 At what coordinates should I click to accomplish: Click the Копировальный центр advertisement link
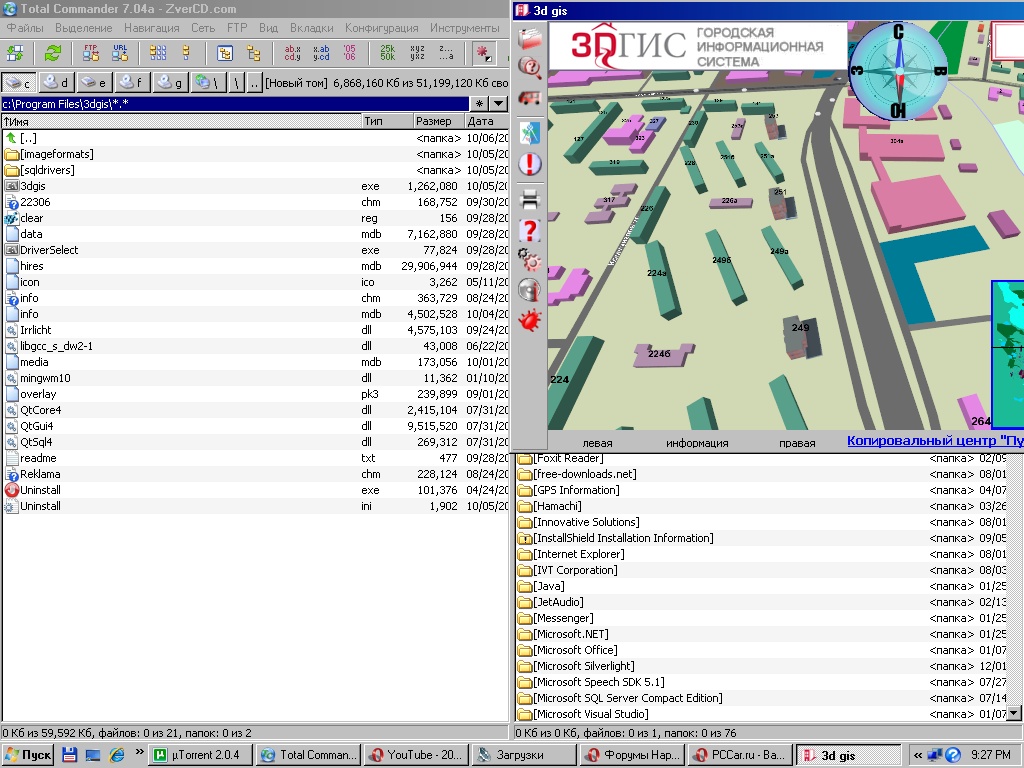pos(934,441)
